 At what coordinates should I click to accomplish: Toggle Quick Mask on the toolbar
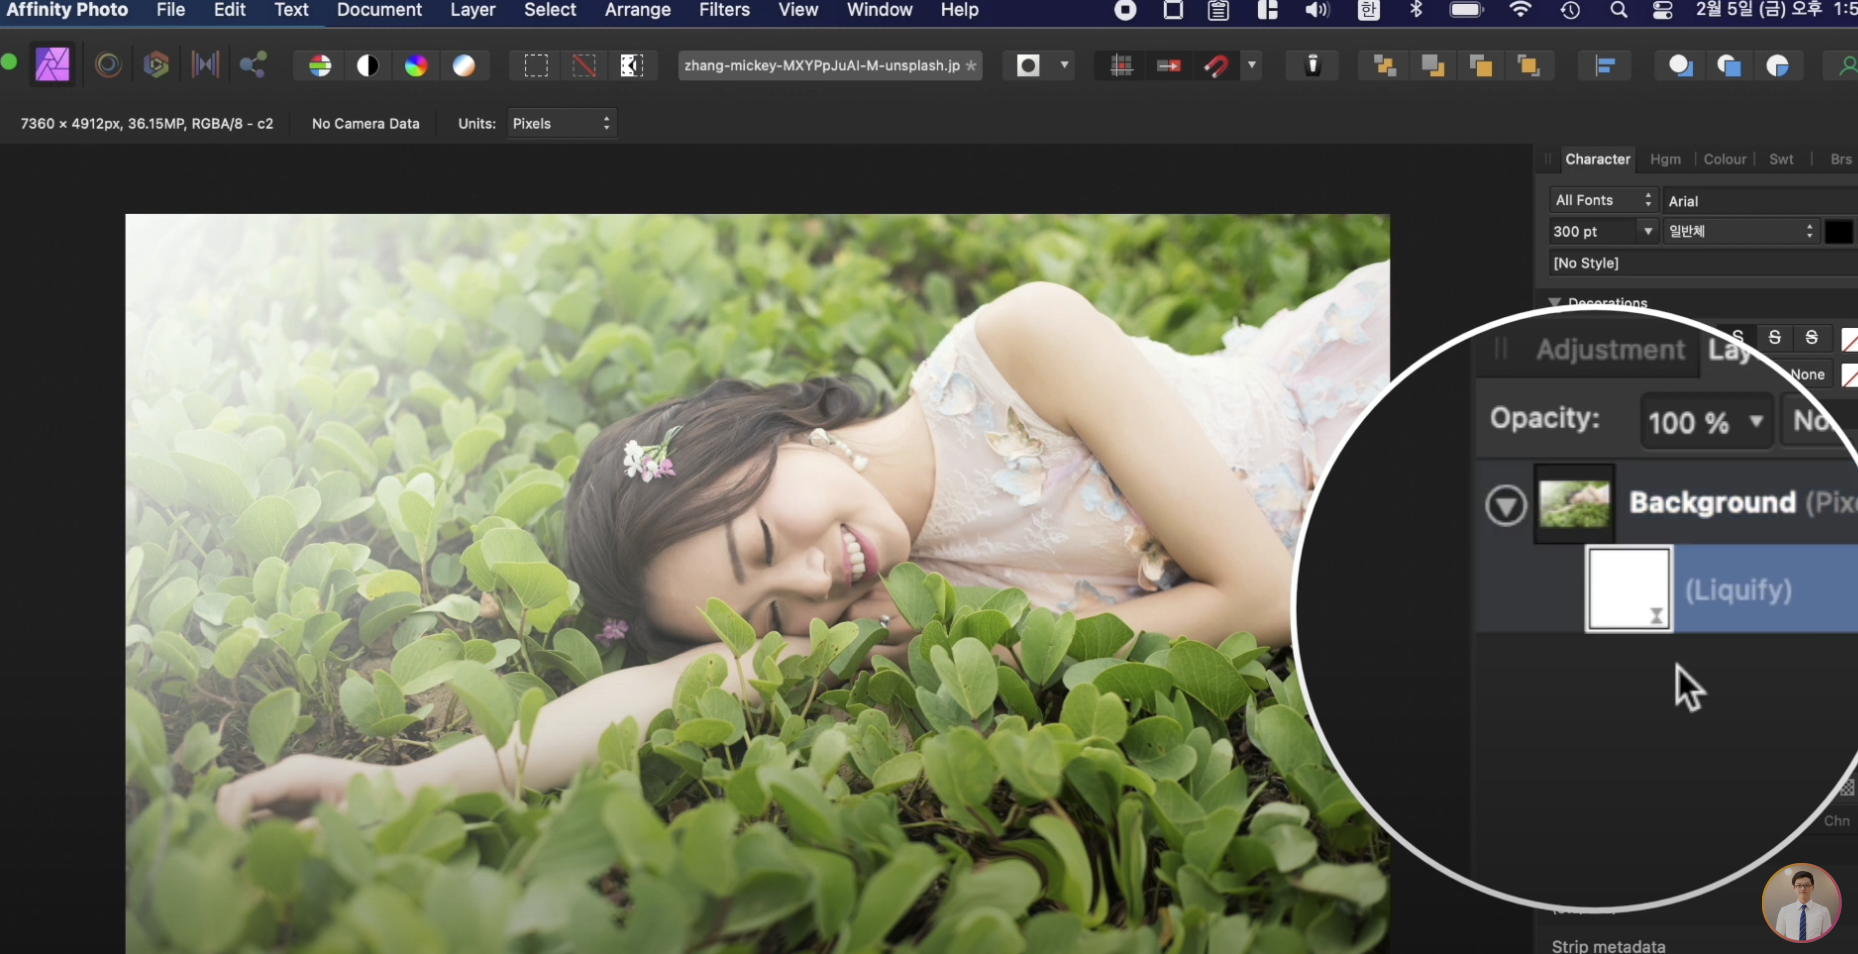tap(1028, 66)
